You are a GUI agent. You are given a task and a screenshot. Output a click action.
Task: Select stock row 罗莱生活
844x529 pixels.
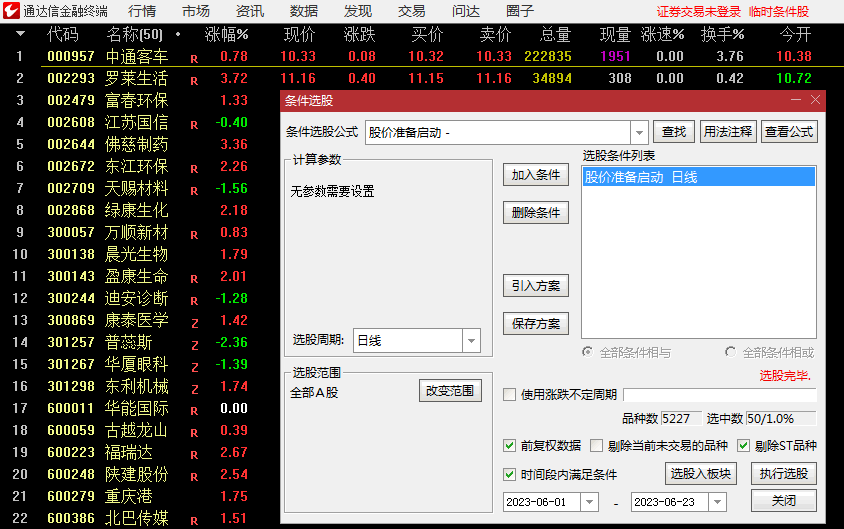[136, 79]
